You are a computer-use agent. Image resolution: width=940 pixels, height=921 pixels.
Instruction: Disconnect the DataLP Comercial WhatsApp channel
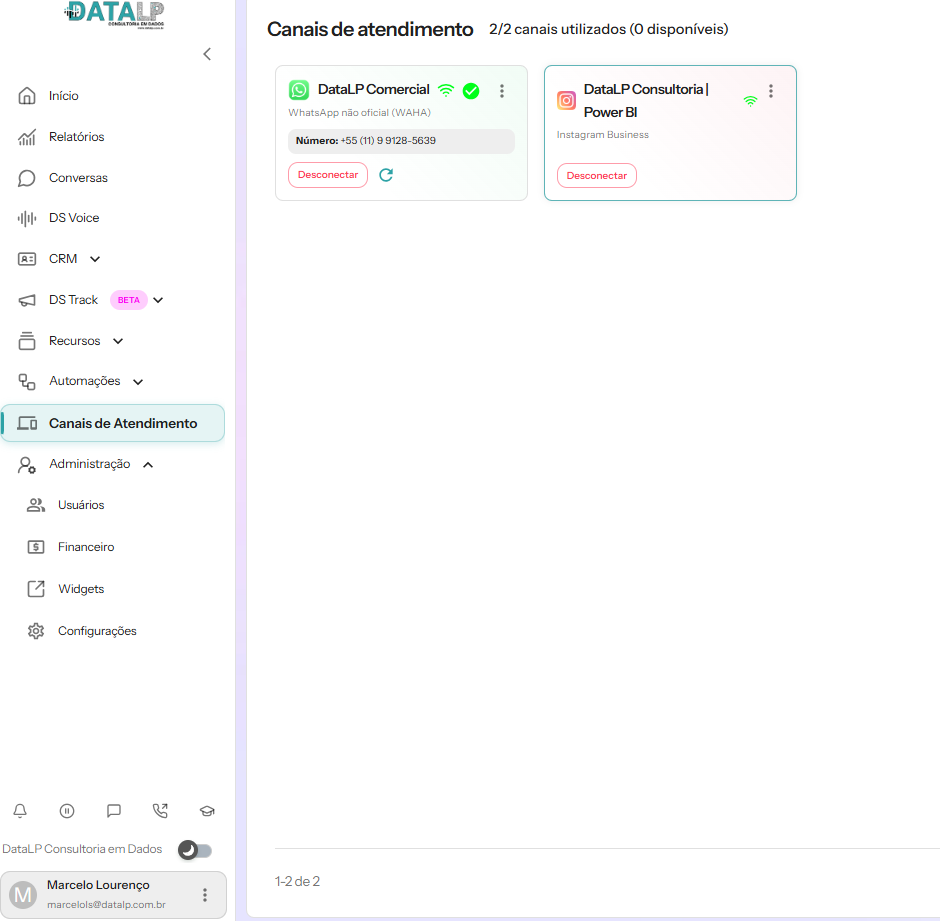coord(328,175)
